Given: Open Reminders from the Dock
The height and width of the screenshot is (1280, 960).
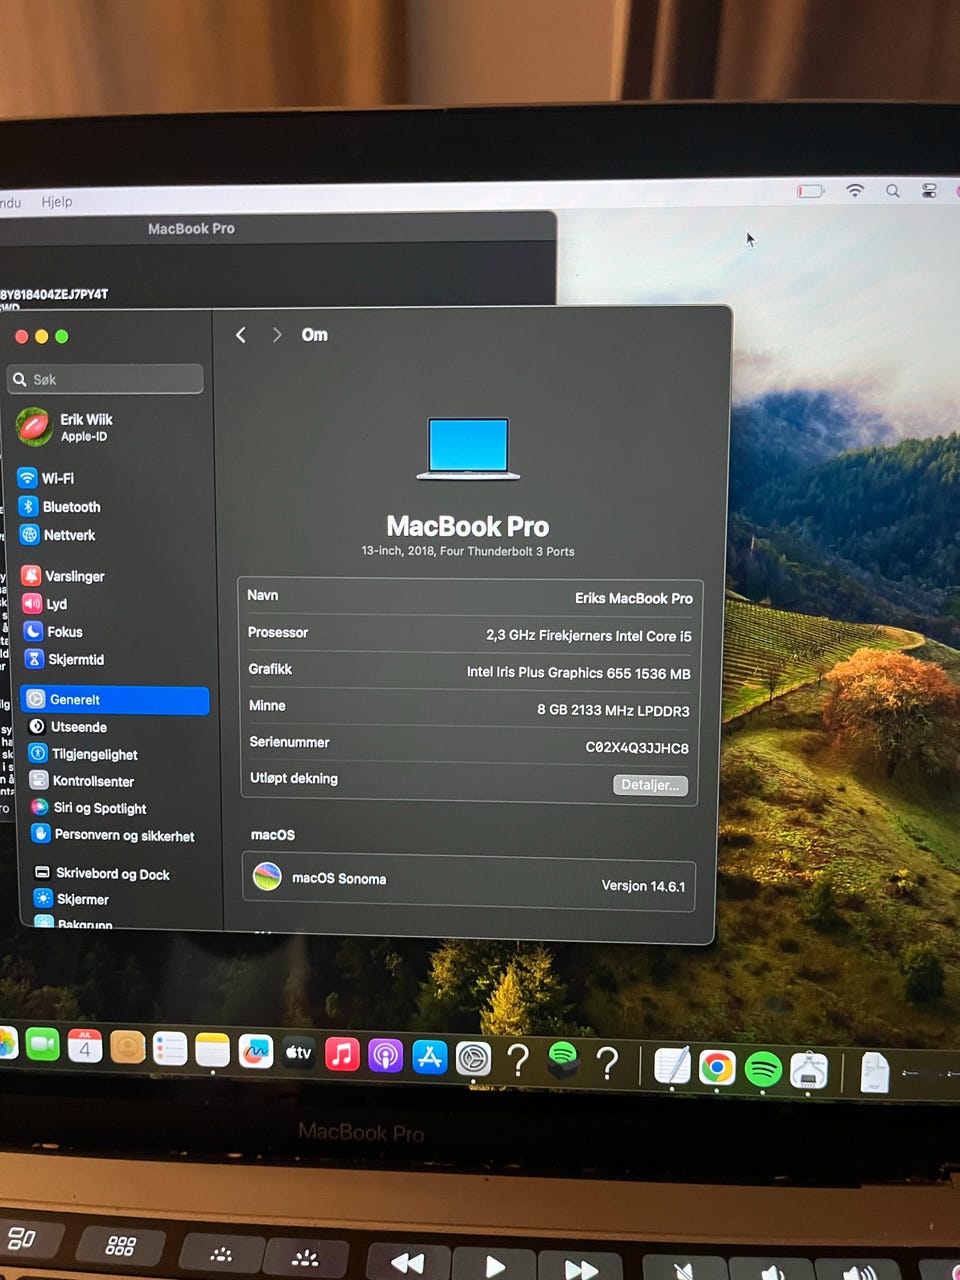Looking at the screenshot, I should point(170,1049).
